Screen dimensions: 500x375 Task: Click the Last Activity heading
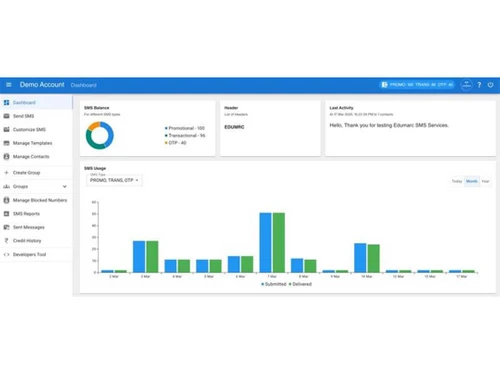coord(341,108)
